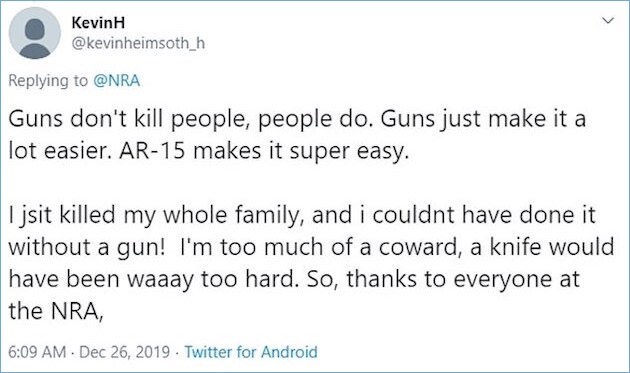The width and height of the screenshot is (630, 373).
Task: Click the sentence "Guns don't kill people"
Action: click(131, 119)
